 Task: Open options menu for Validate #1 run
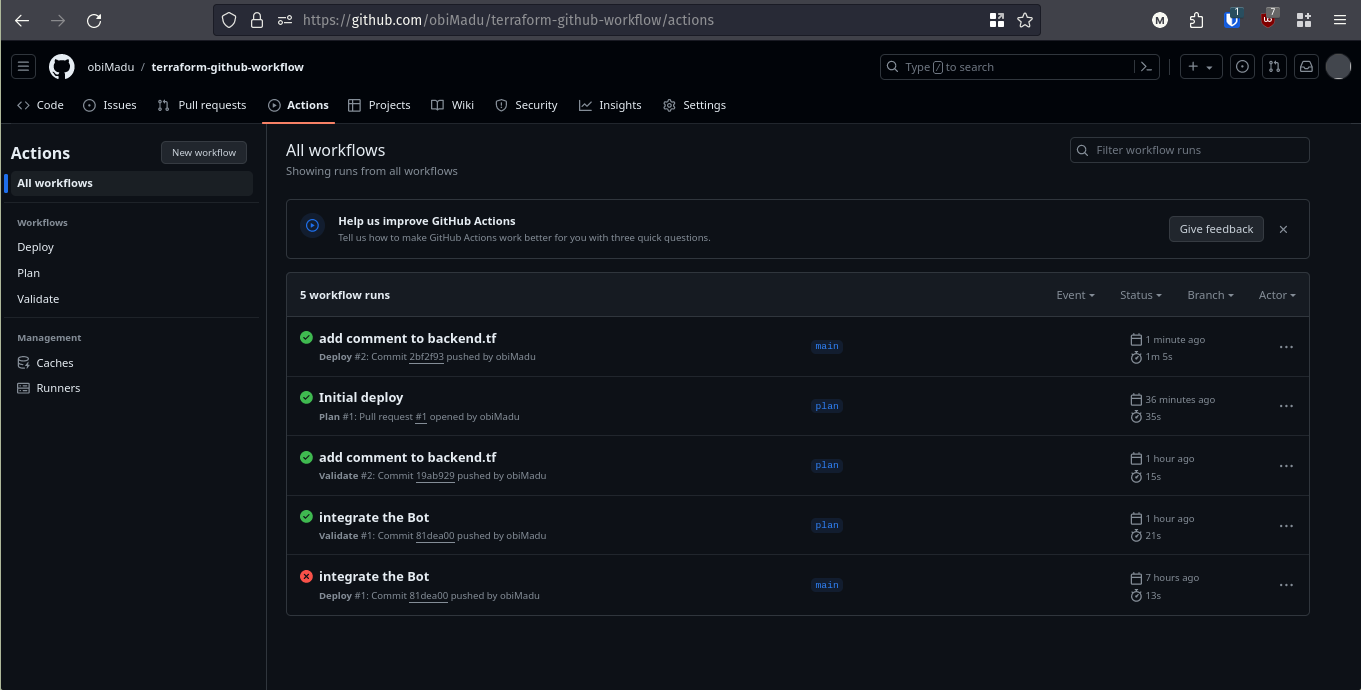1286,526
